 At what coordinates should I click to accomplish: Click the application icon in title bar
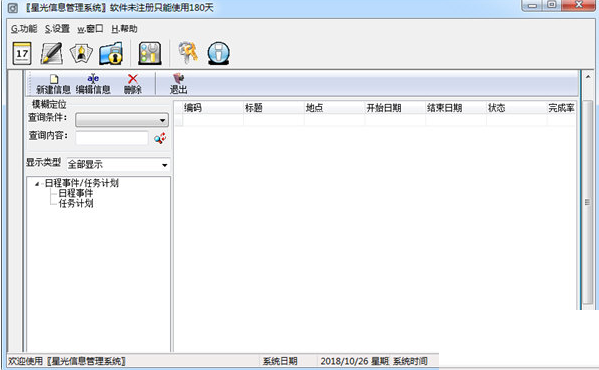(x=13, y=8)
